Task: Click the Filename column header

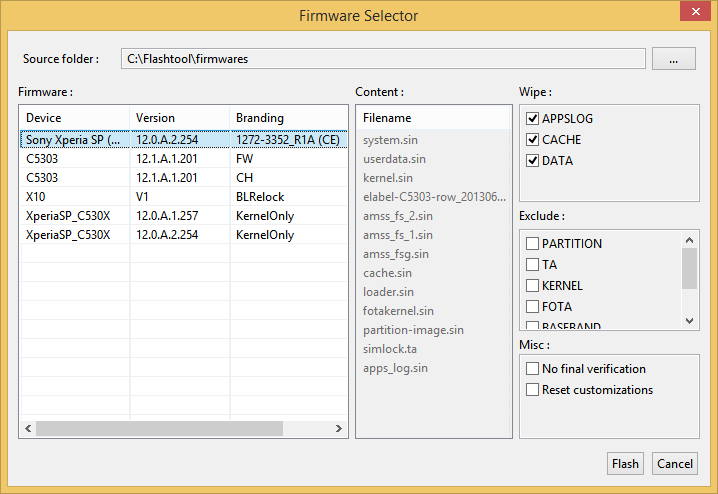Action: click(434, 118)
